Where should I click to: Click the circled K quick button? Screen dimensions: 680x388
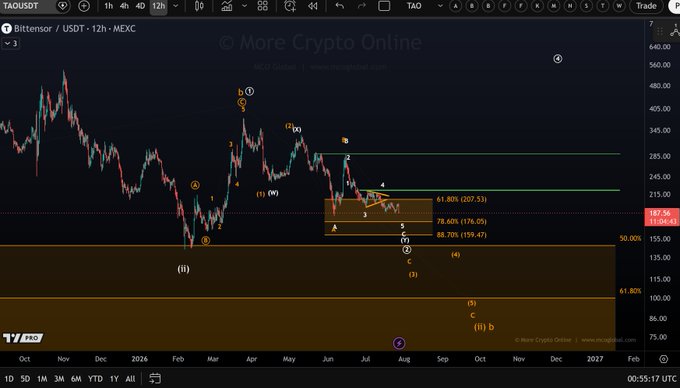pyautogui.click(x=537, y=6)
